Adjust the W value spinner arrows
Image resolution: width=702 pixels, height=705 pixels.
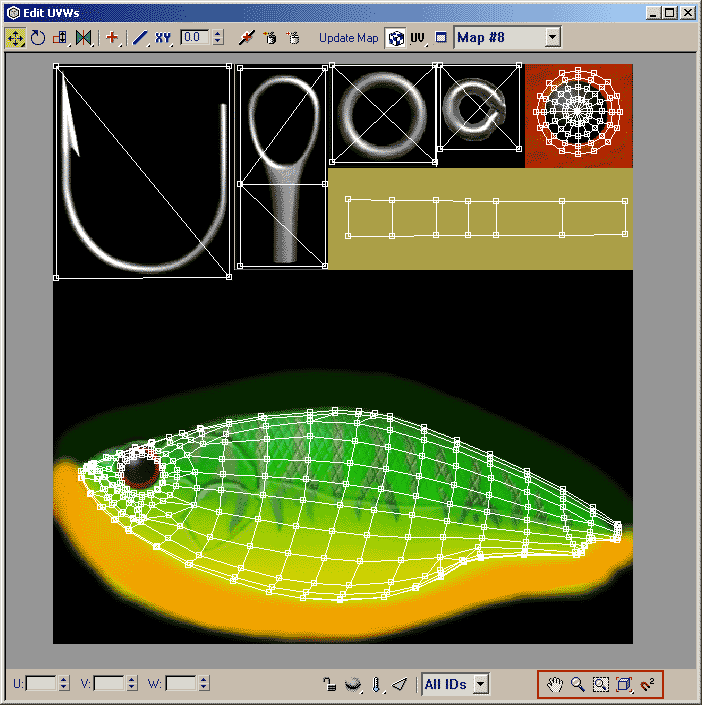click(x=204, y=684)
